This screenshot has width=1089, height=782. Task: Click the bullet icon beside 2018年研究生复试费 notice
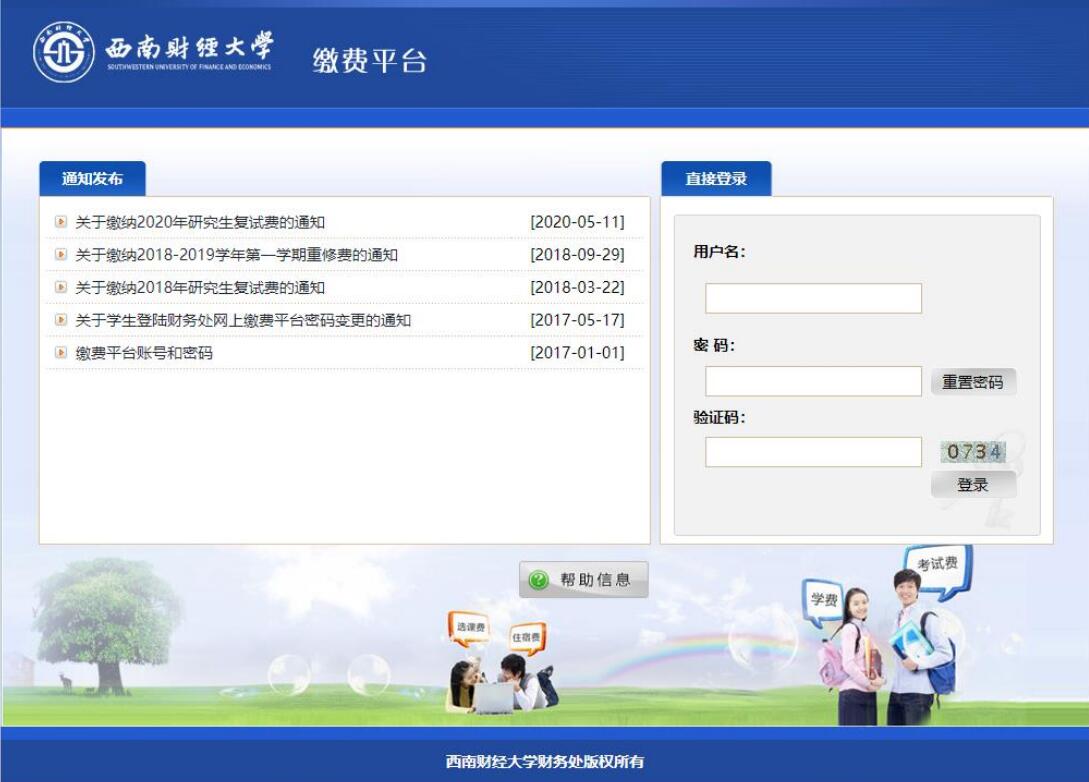[x=61, y=288]
